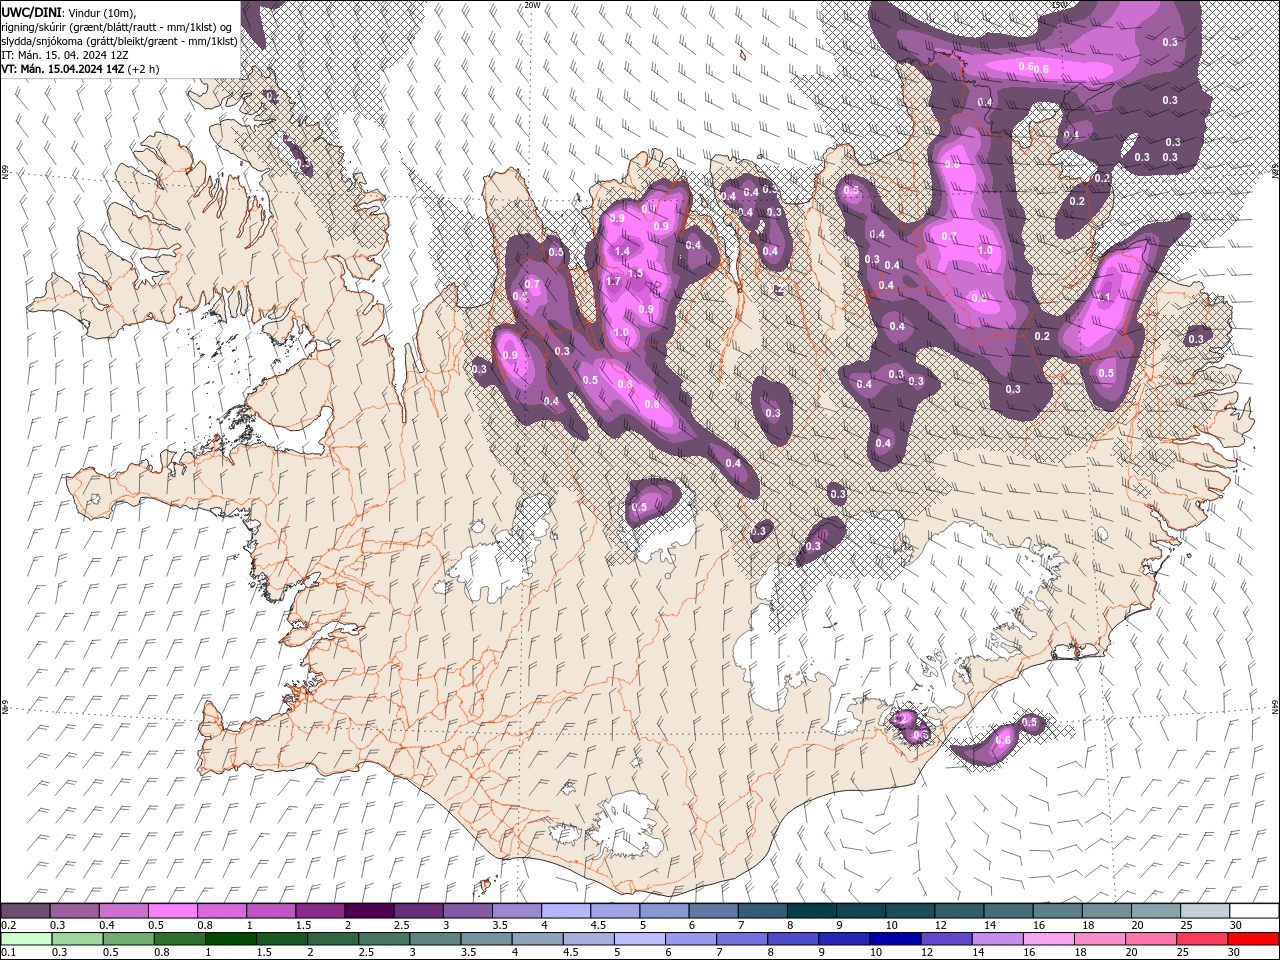
Task: Click the 1.1 precipitation value on the map
Action: click(x=1105, y=297)
